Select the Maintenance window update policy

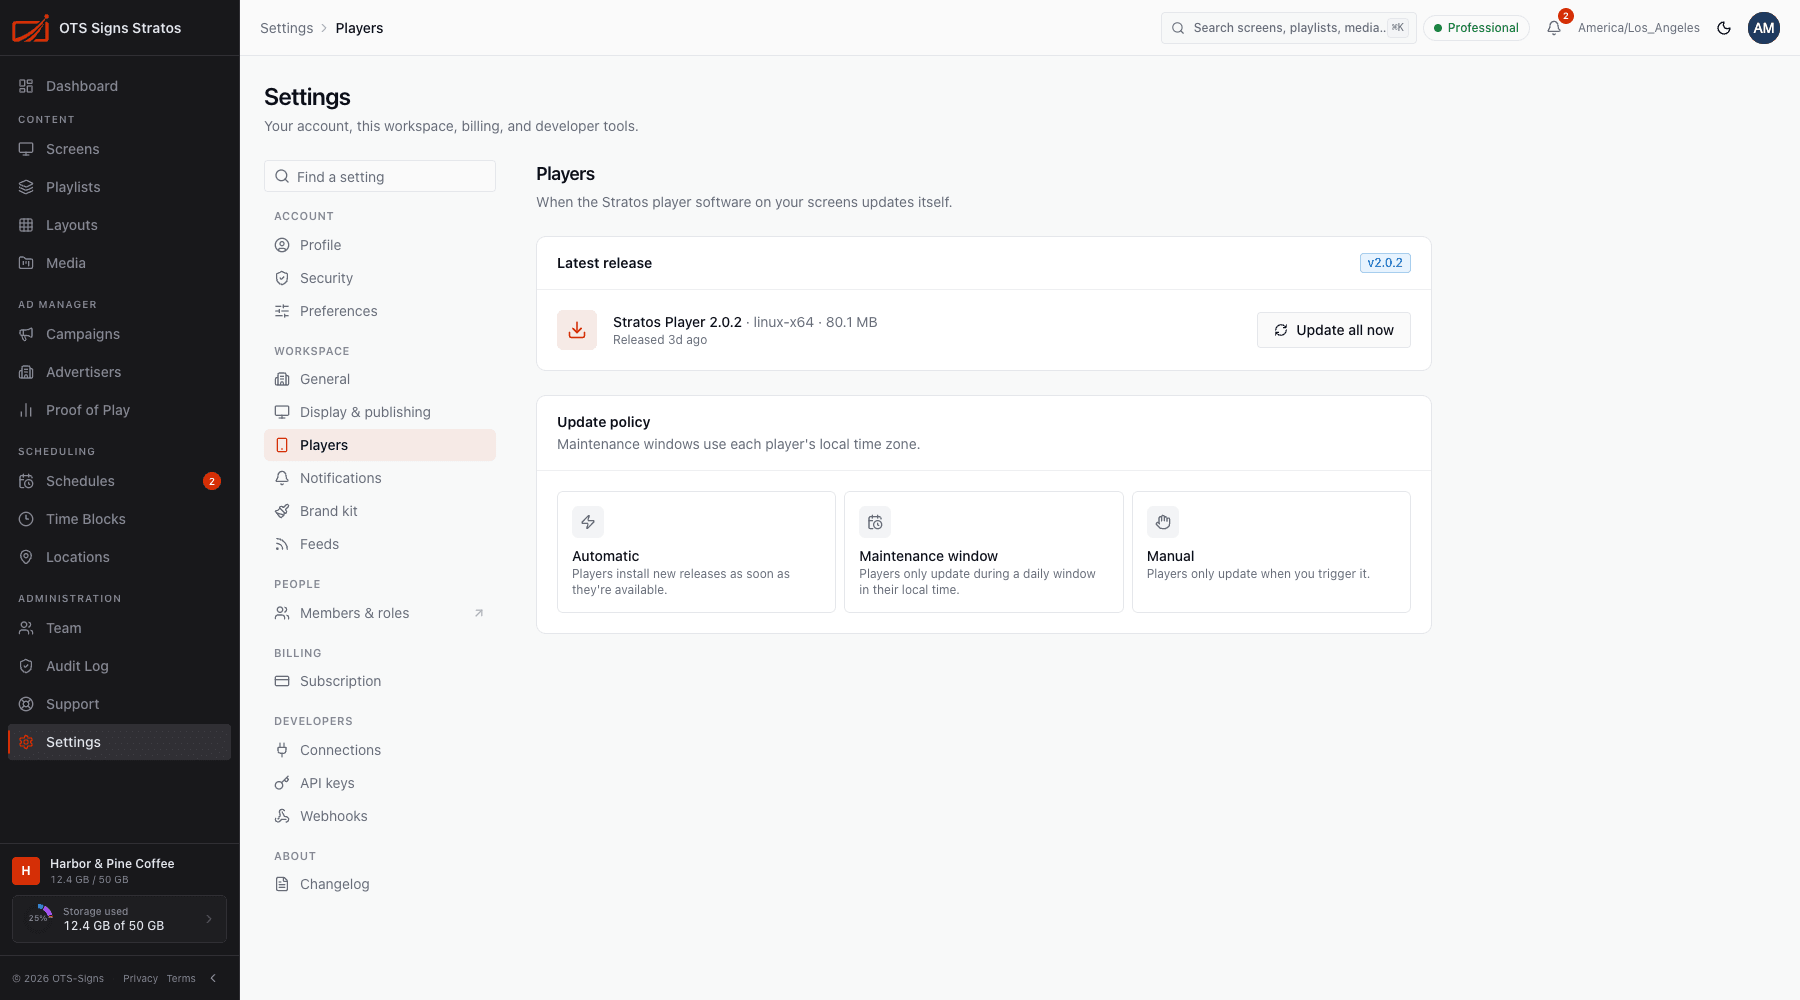point(984,552)
